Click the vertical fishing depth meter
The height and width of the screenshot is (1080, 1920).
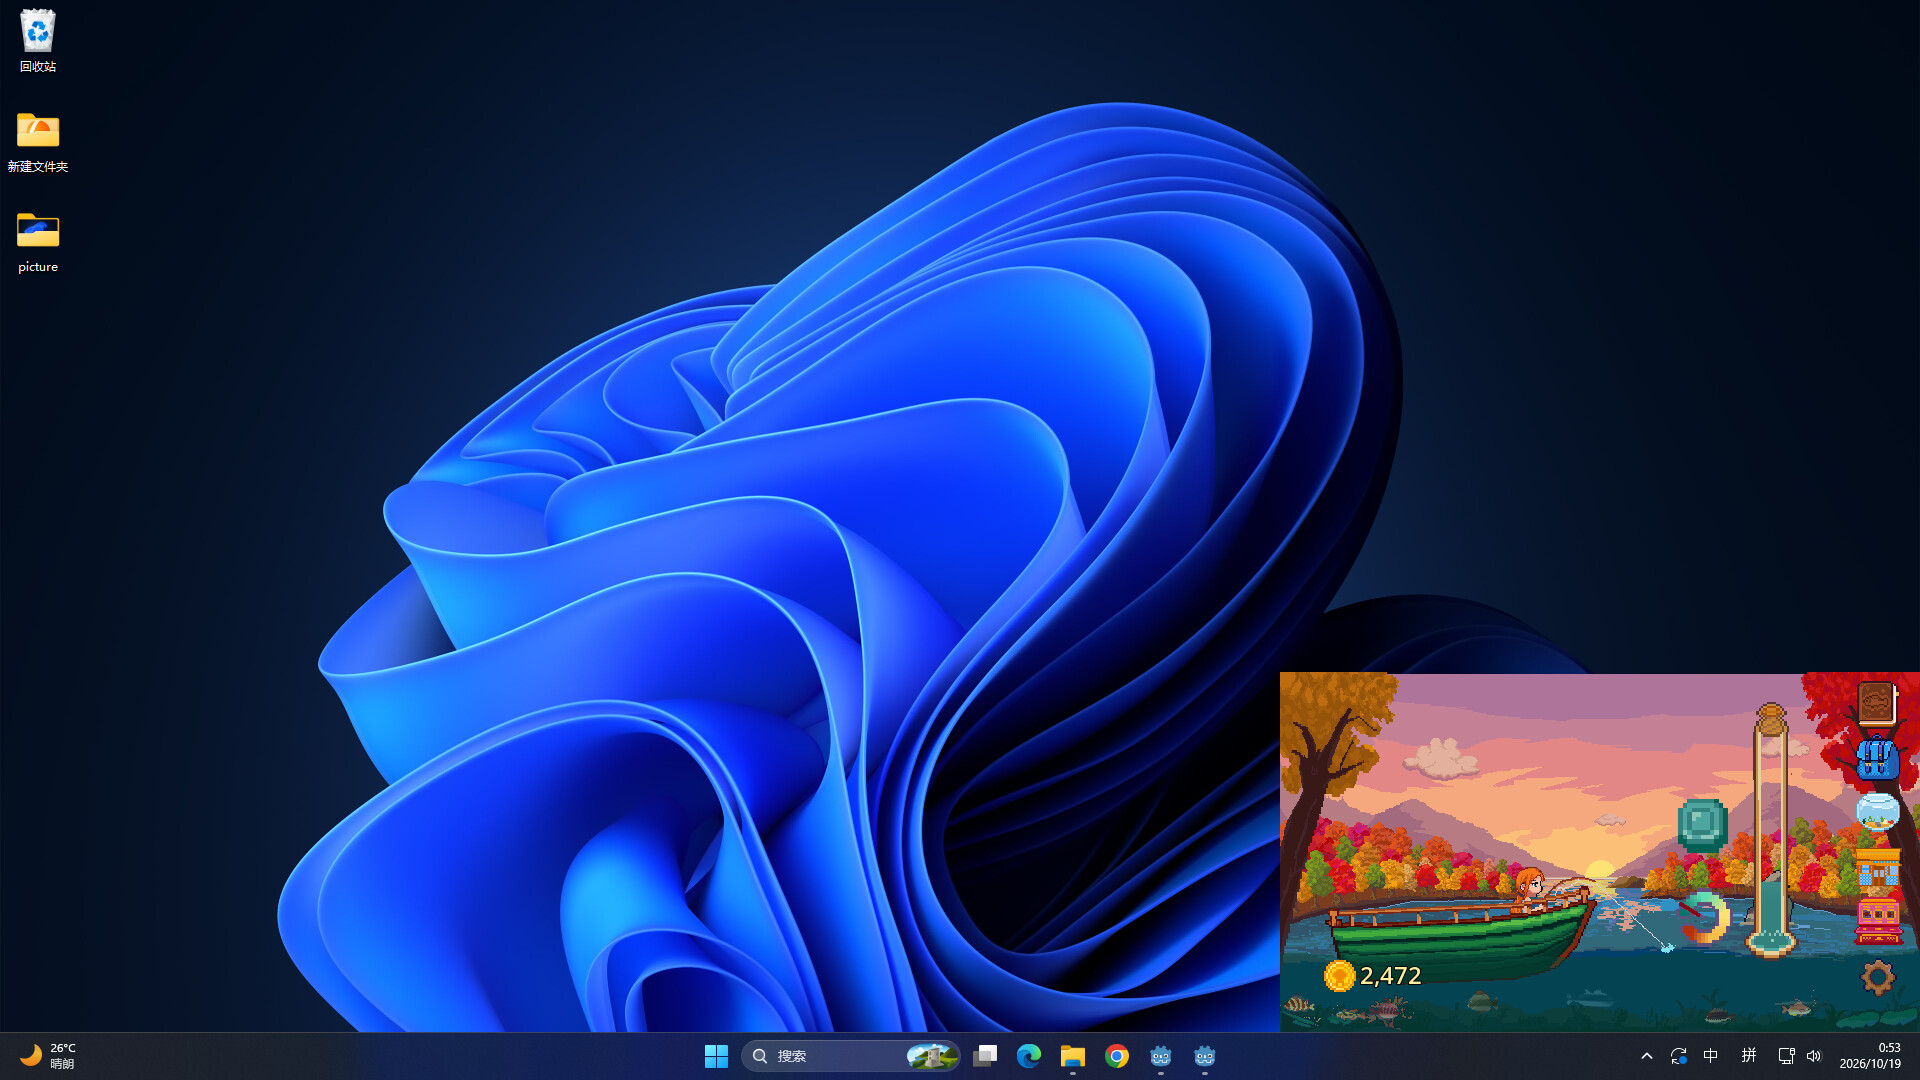(x=1771, y=830)
